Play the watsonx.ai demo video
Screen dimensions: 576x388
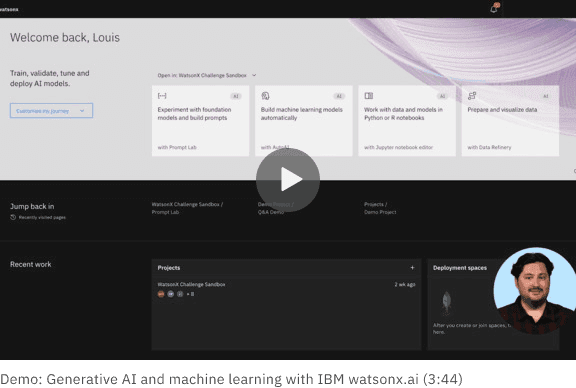(x=288, y=179)
